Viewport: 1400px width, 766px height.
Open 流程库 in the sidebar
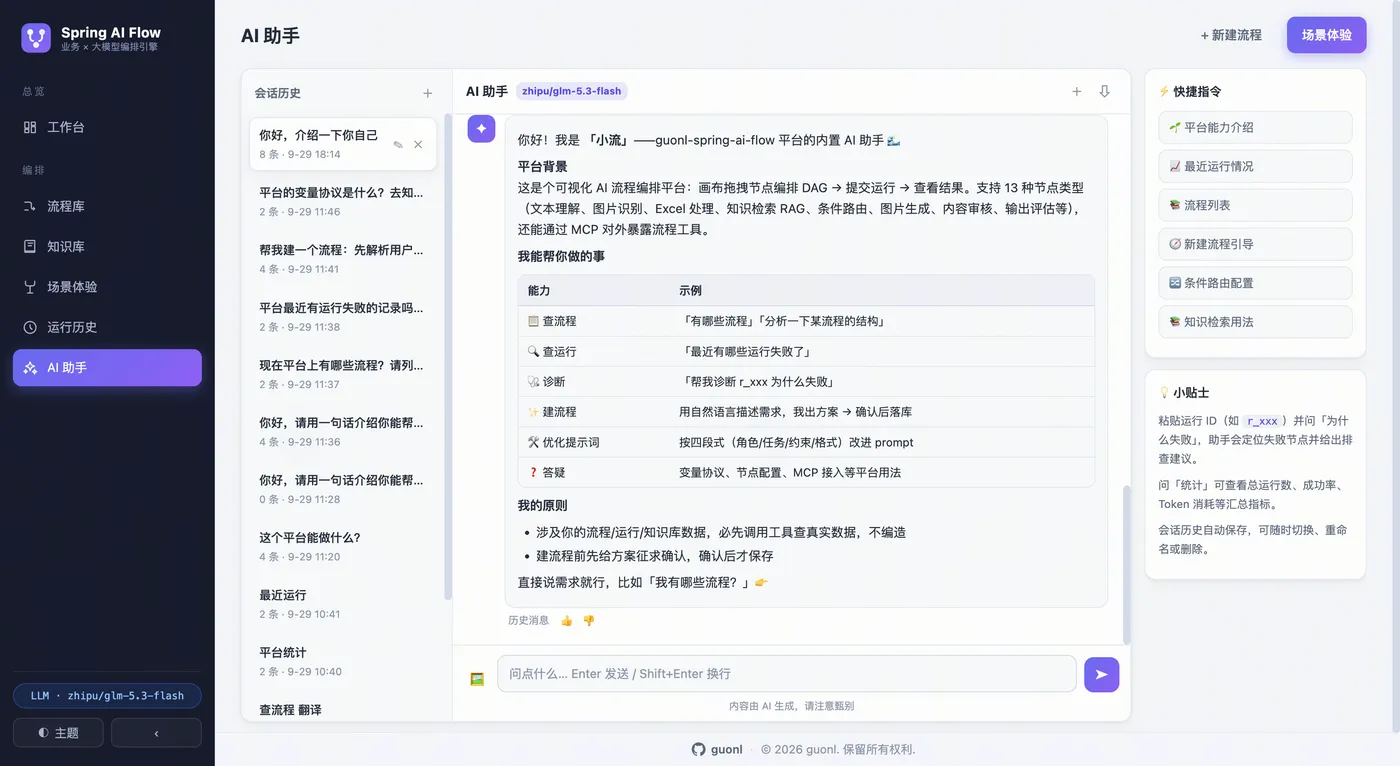(x=107, y=206)
